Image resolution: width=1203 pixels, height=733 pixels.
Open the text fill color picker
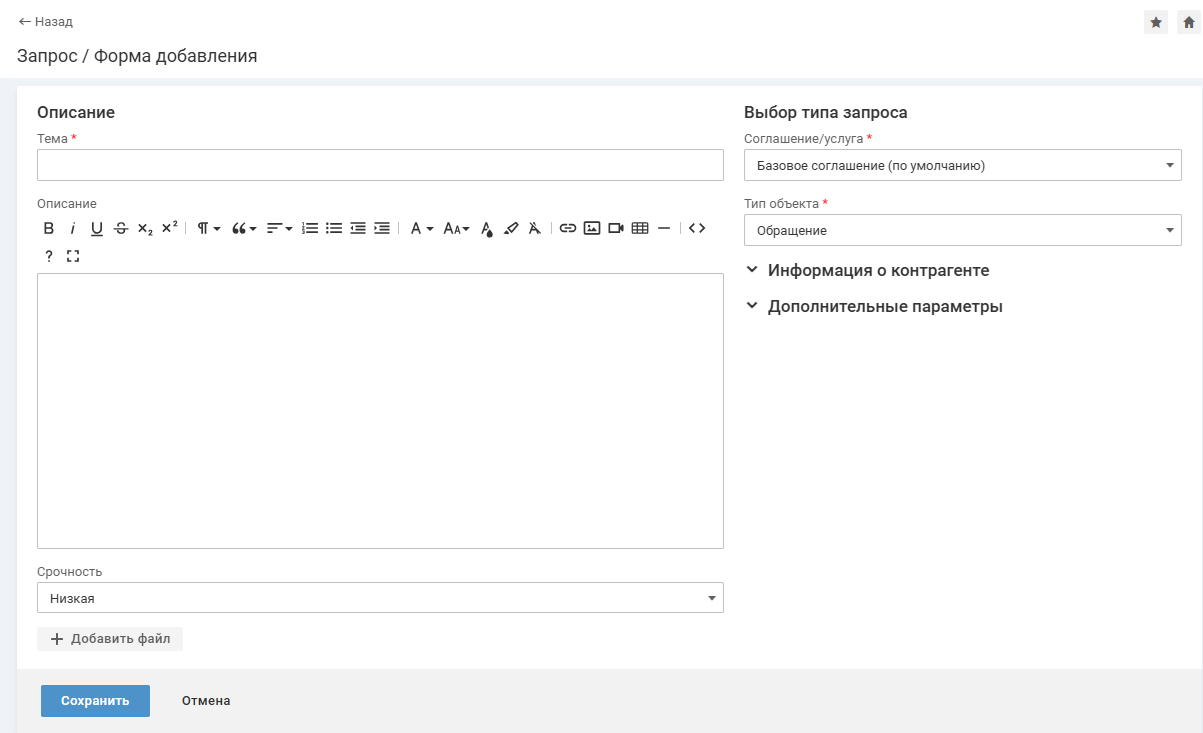point(487,229)
